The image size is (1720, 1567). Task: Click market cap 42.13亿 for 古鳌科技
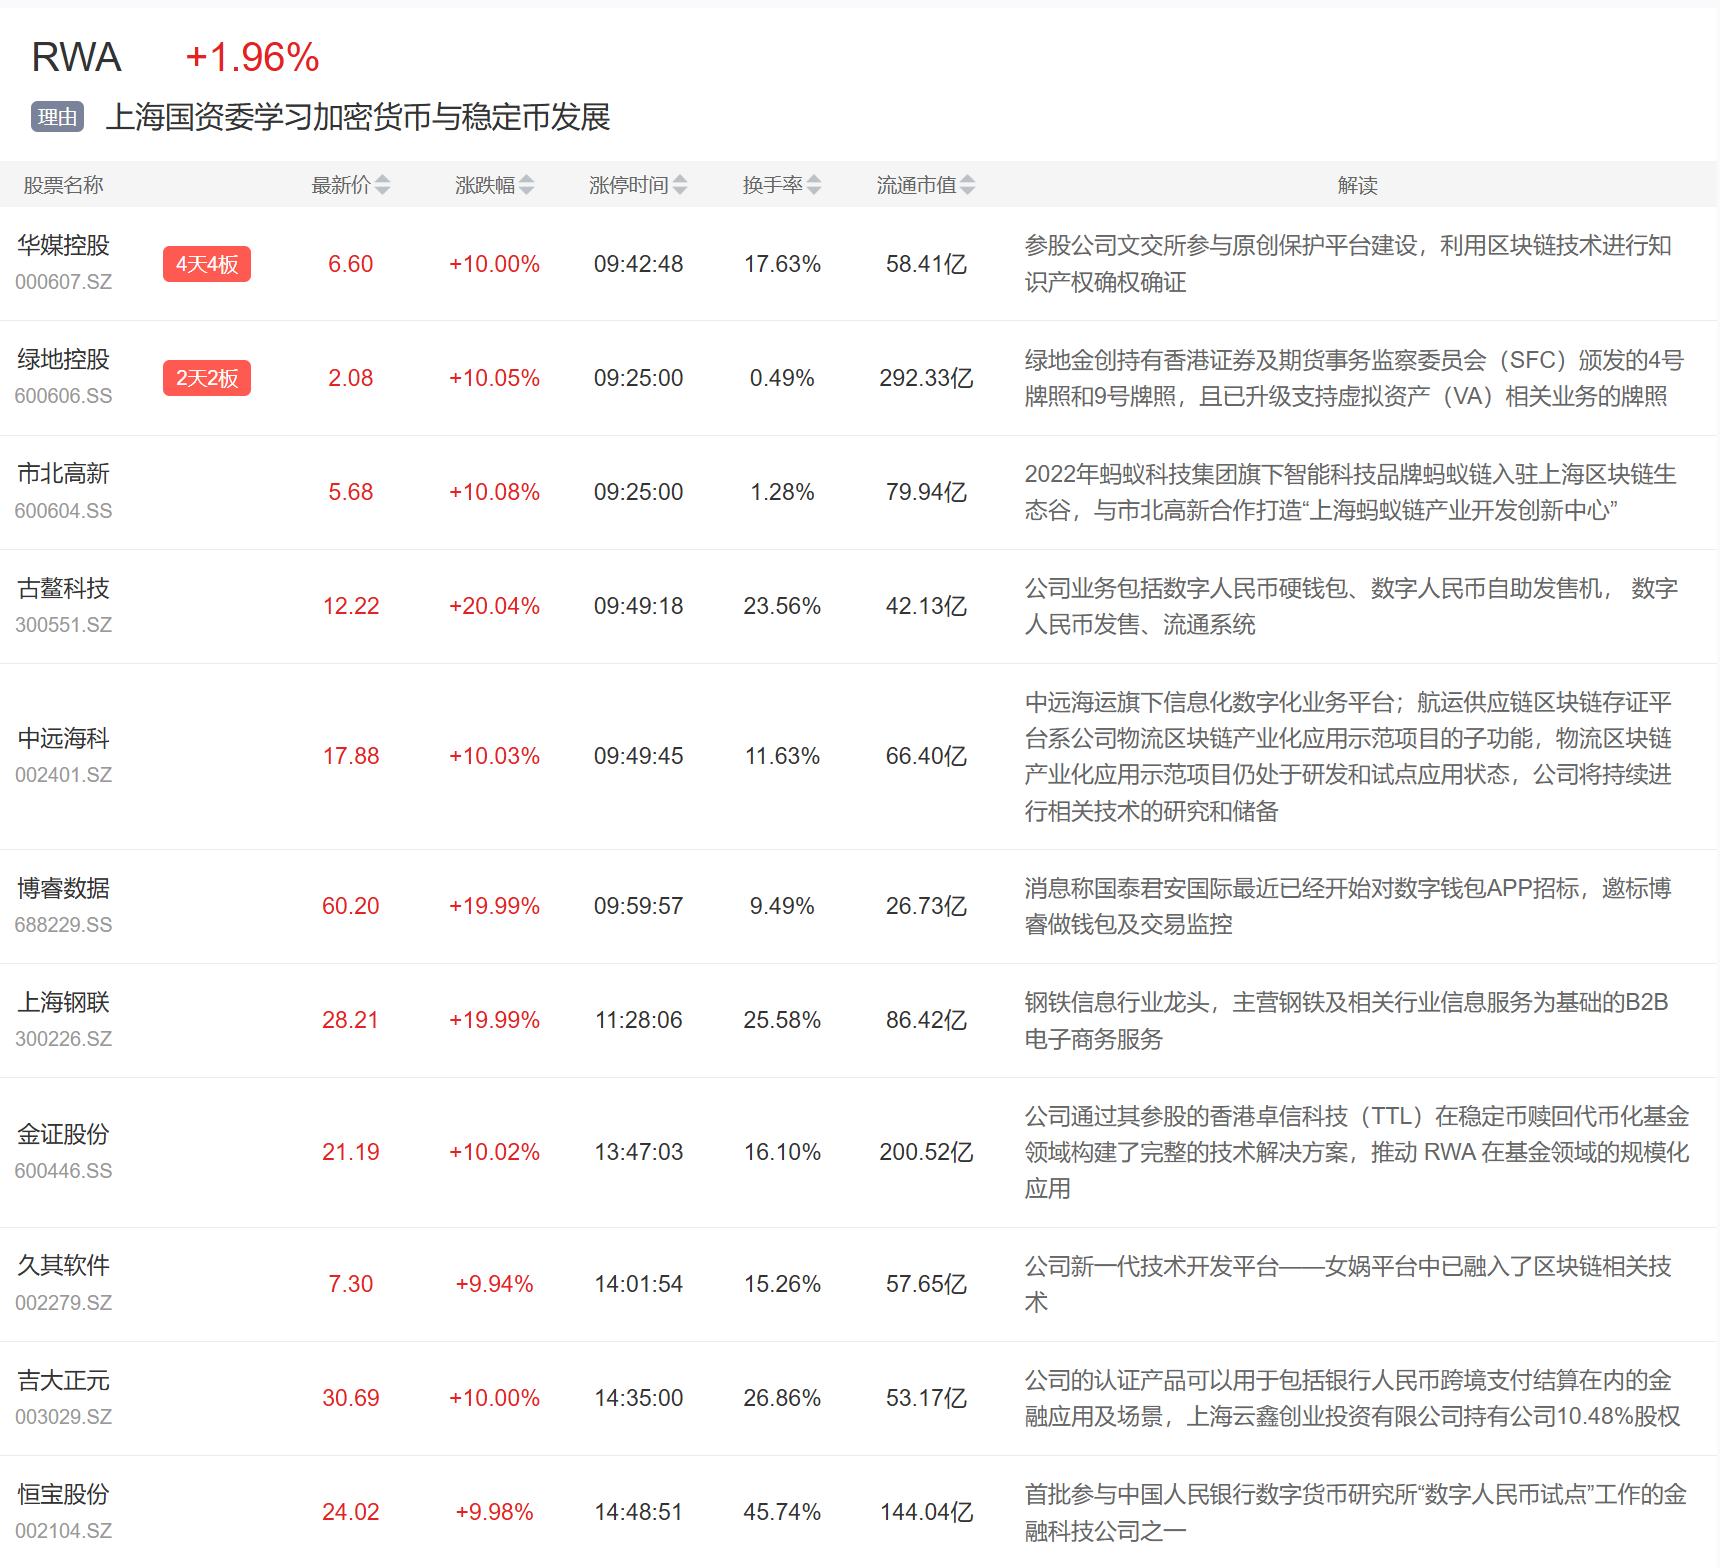point(926,606)
